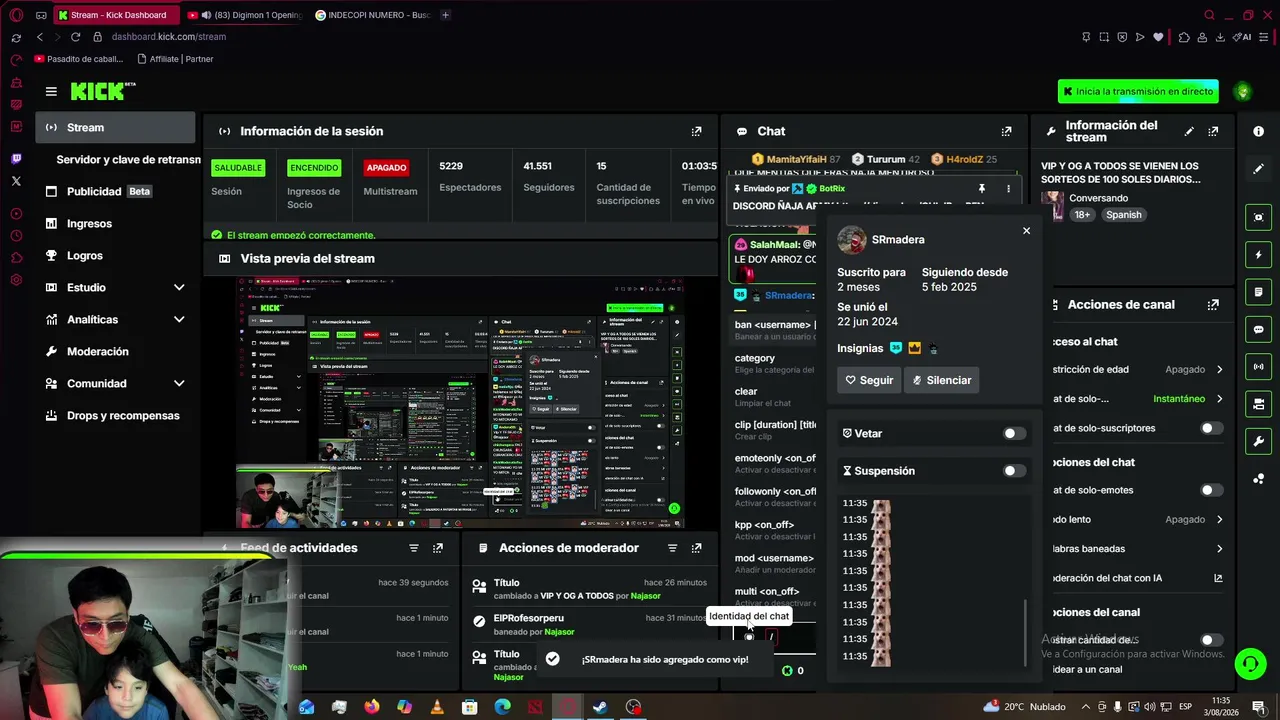Viewport: 1280px width, 720px height.
Task: Click the Silenciar button for SRmadera
Action: [941, 380]
